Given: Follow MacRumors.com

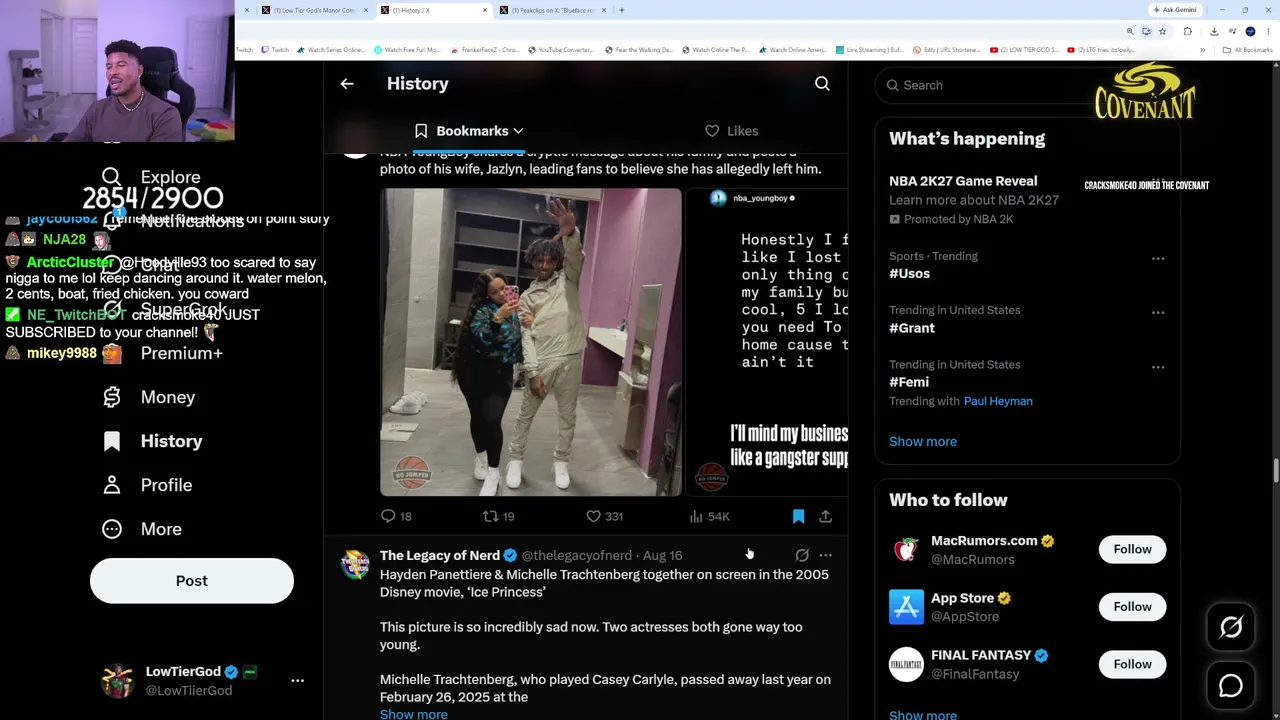Looking at the screenshot, I should (x=1132, y=549).
